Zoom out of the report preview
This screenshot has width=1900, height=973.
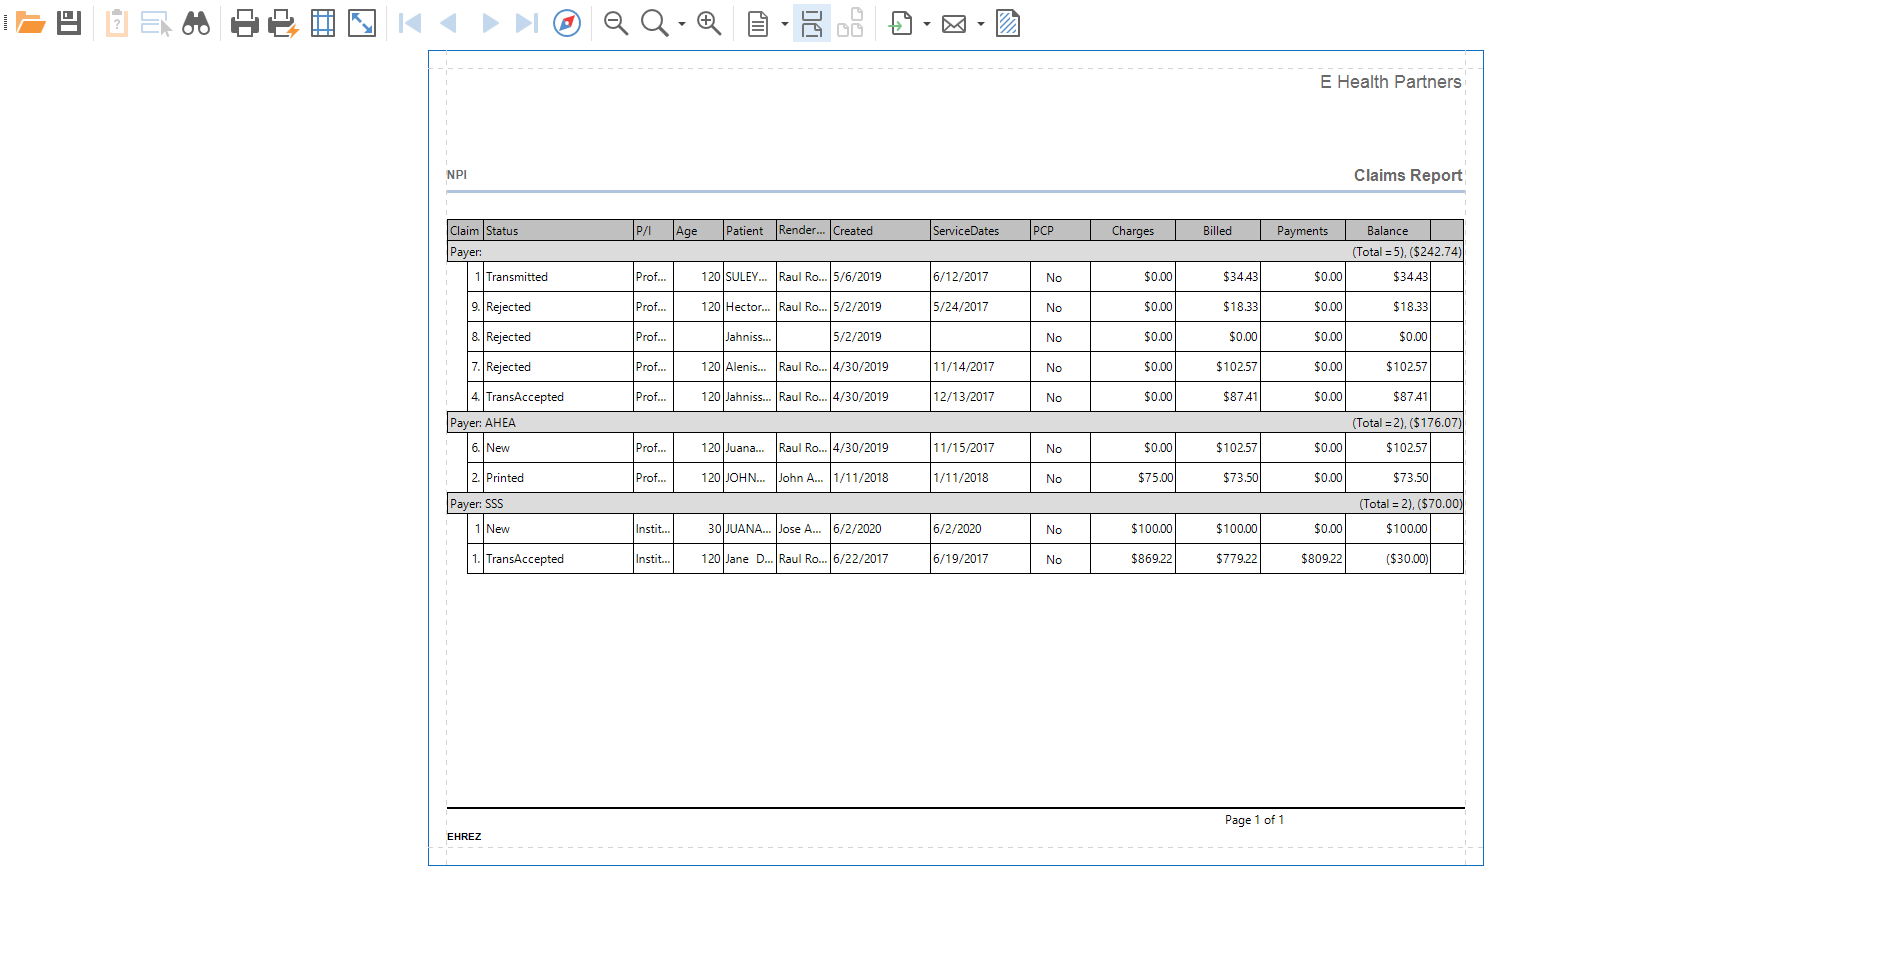616,23
